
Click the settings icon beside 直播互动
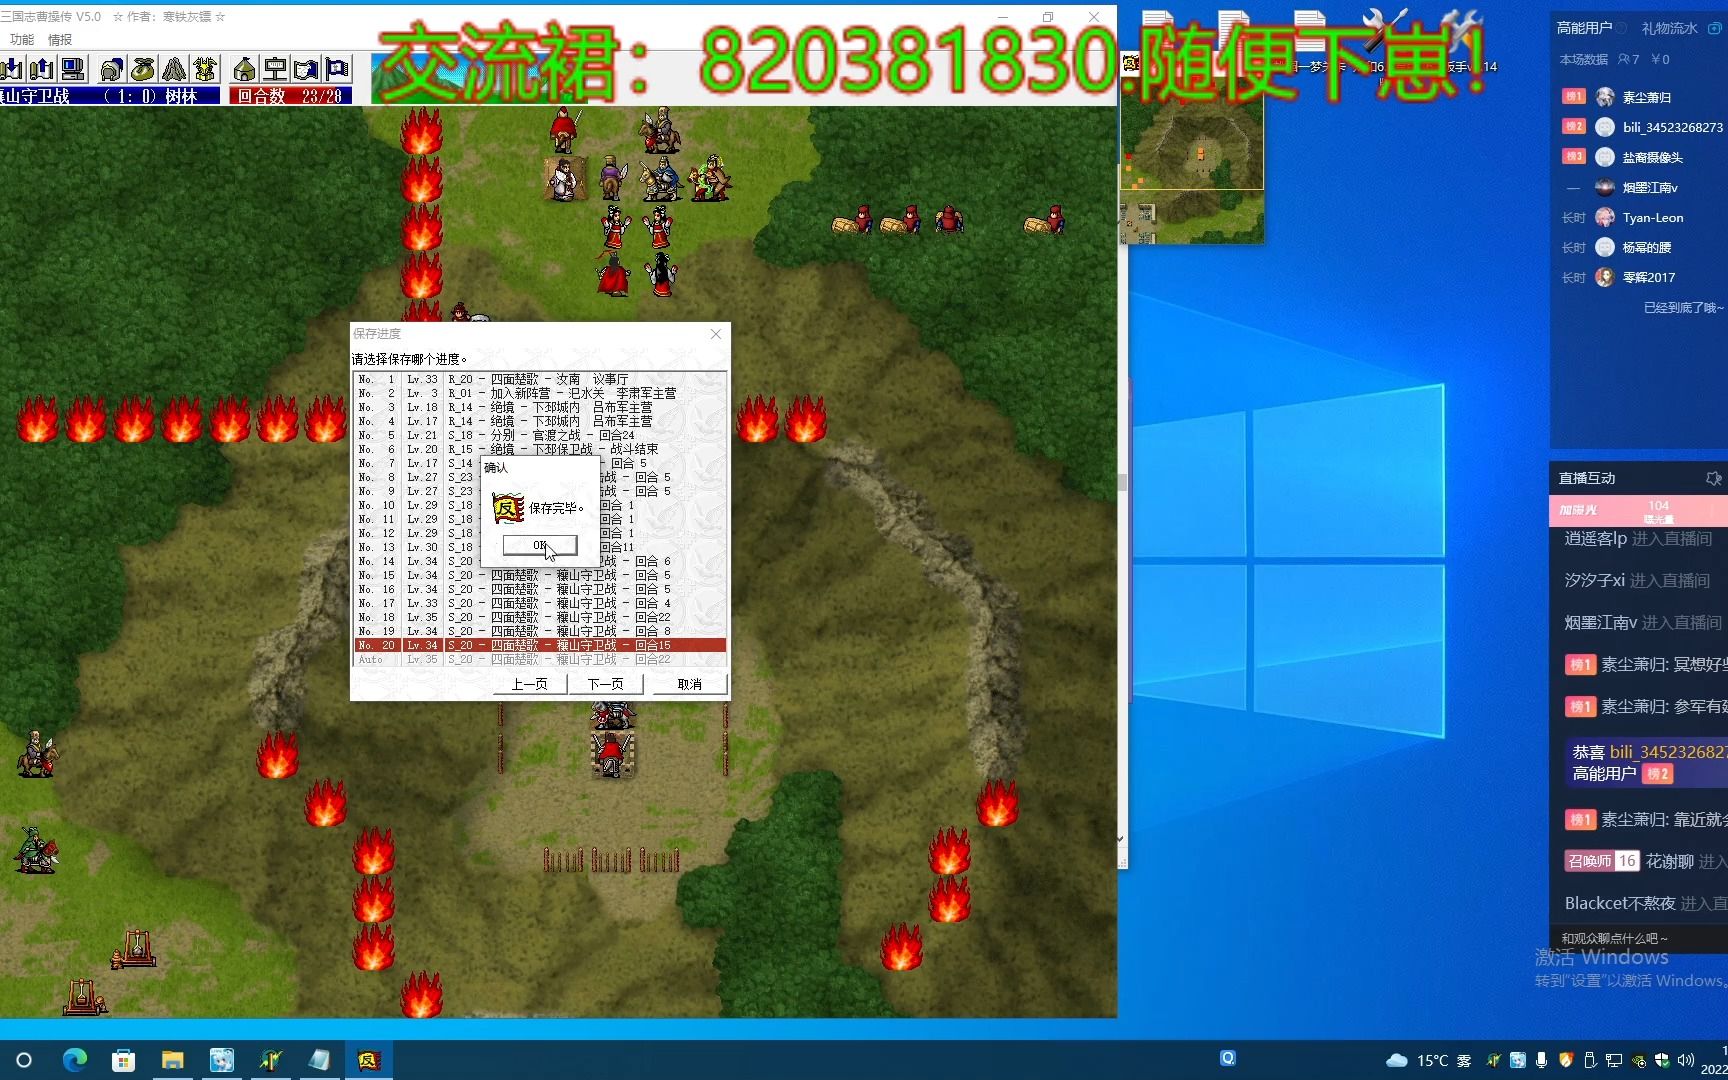(1713, 479)
